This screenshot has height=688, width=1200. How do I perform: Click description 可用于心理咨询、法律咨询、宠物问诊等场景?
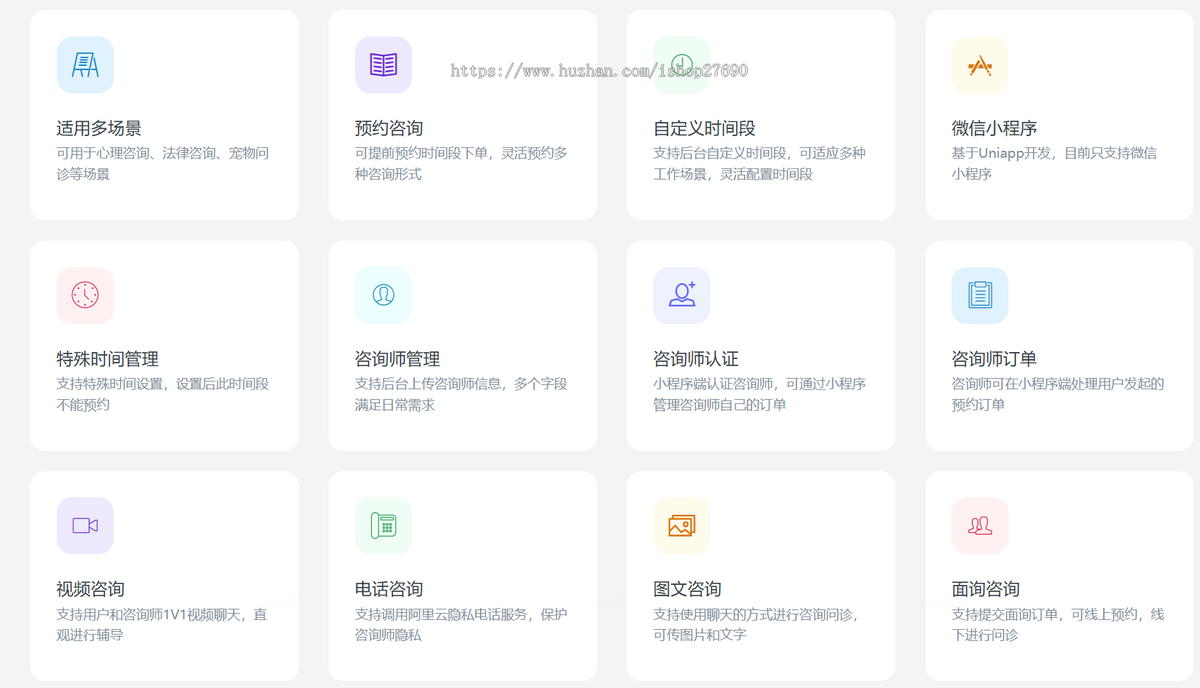(x=163, y=164)
